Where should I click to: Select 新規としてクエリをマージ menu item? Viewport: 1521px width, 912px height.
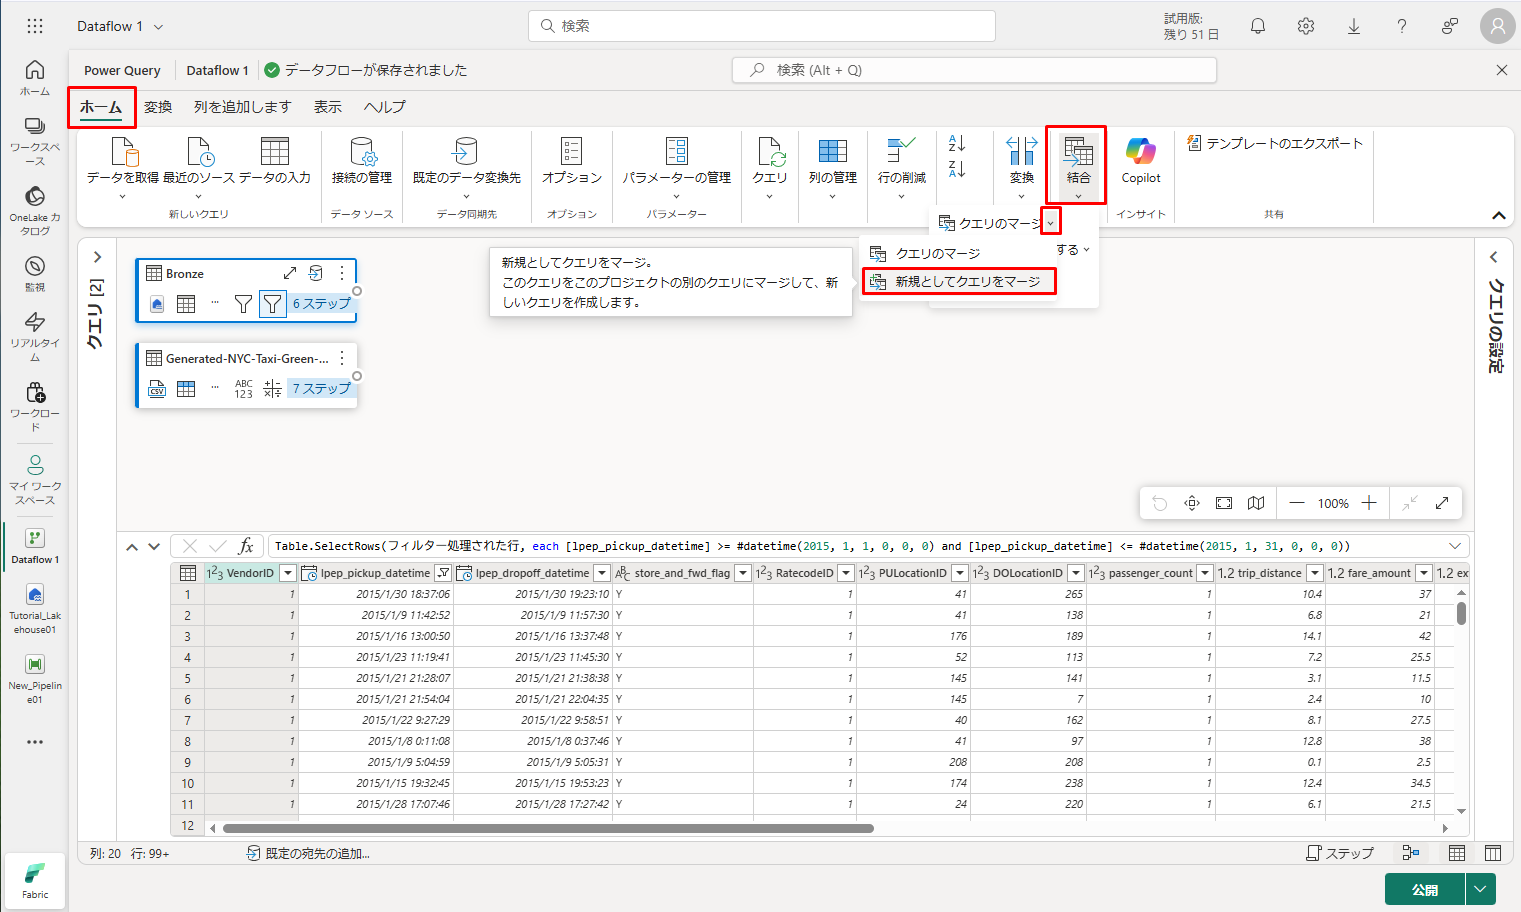click(x=966, y=282)
